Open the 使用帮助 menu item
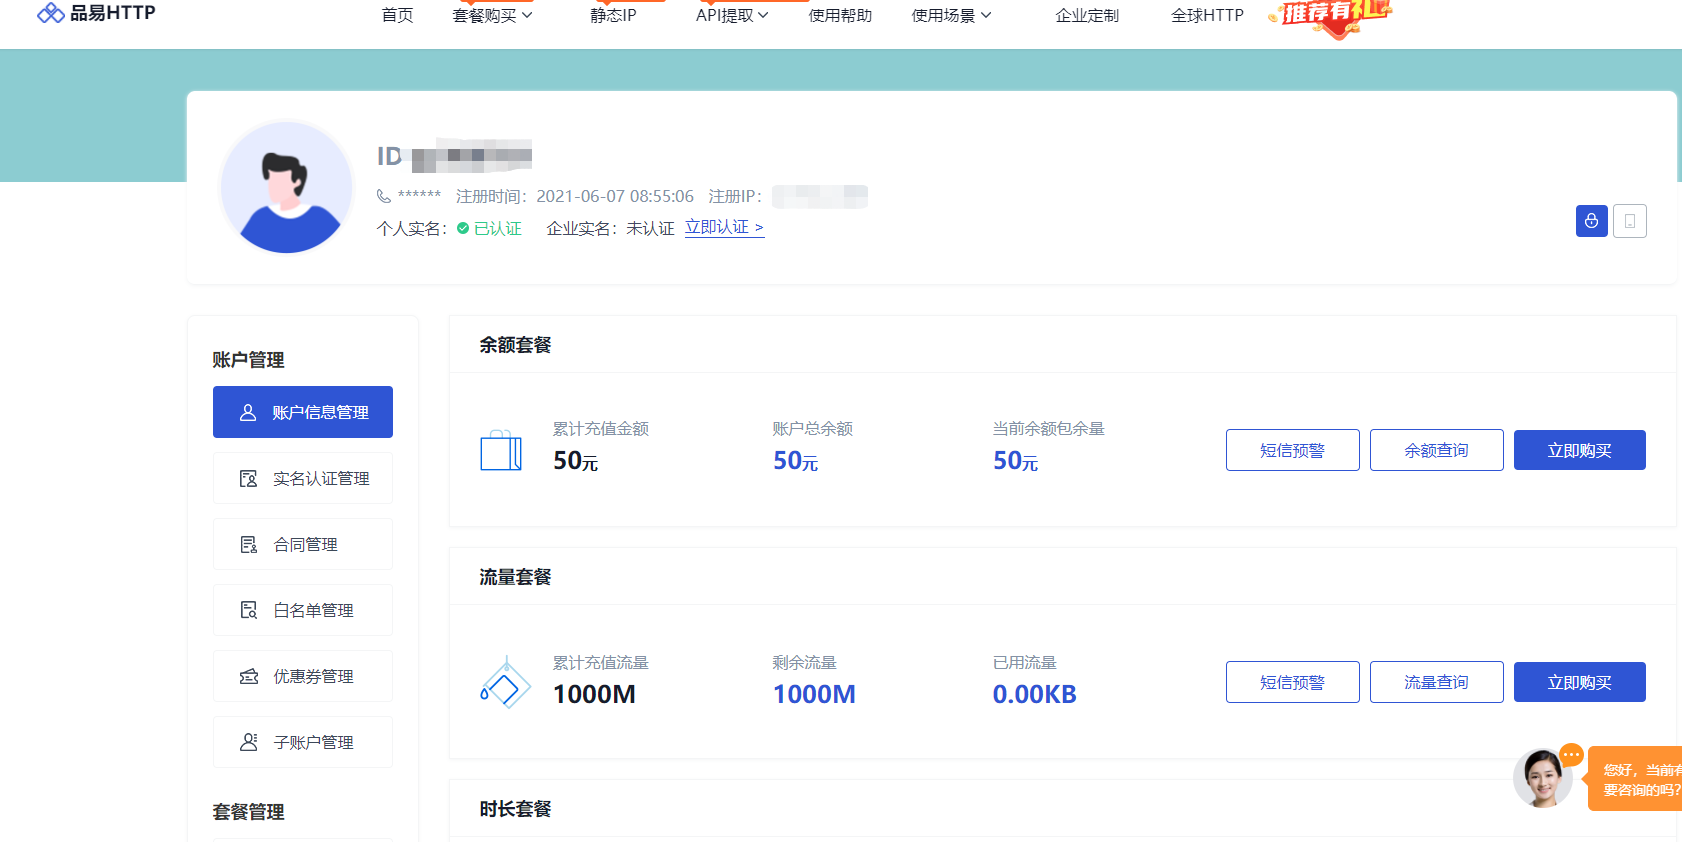Image resolution: width=1682 pixels, height=842 pixels. 840,16
